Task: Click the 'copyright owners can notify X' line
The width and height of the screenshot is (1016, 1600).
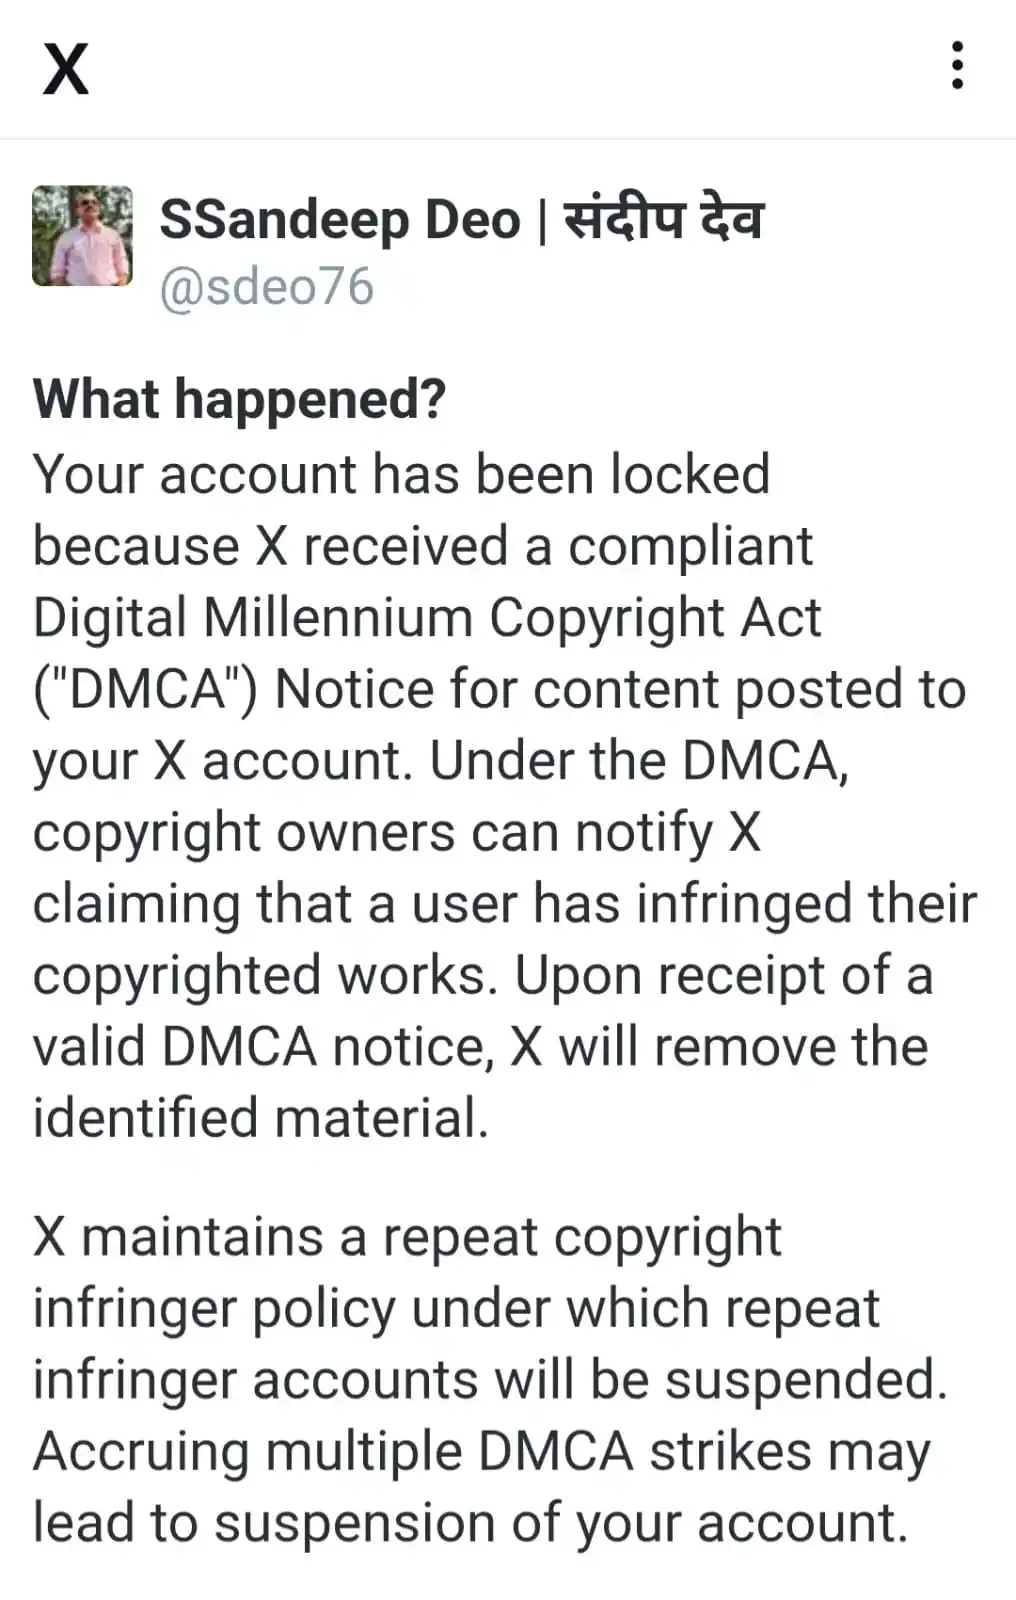Action: 397,833
